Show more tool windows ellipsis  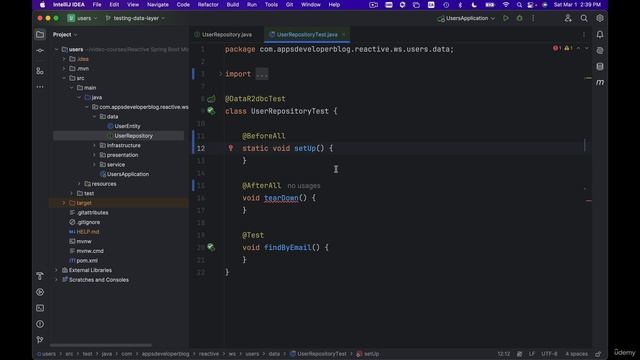(x=40, y=87)
